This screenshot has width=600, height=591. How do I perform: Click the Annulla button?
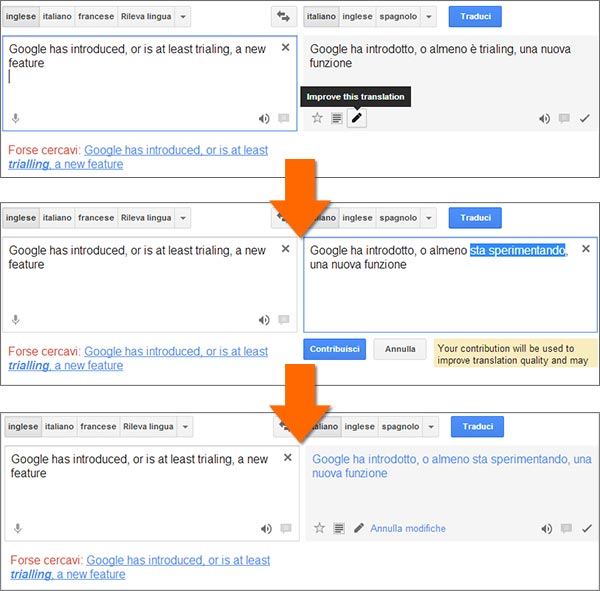tap(400, 349)
